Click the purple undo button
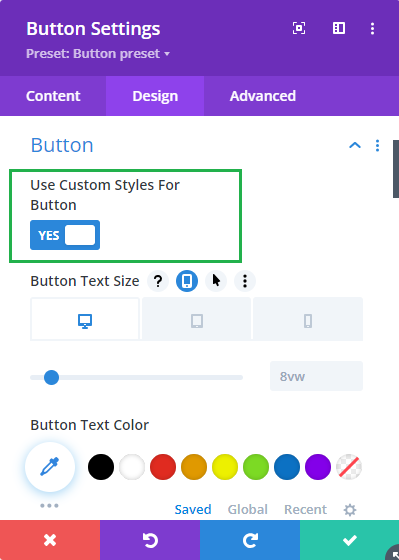The image size is (399, 560). pyautogui.click(x=150, y=540)
